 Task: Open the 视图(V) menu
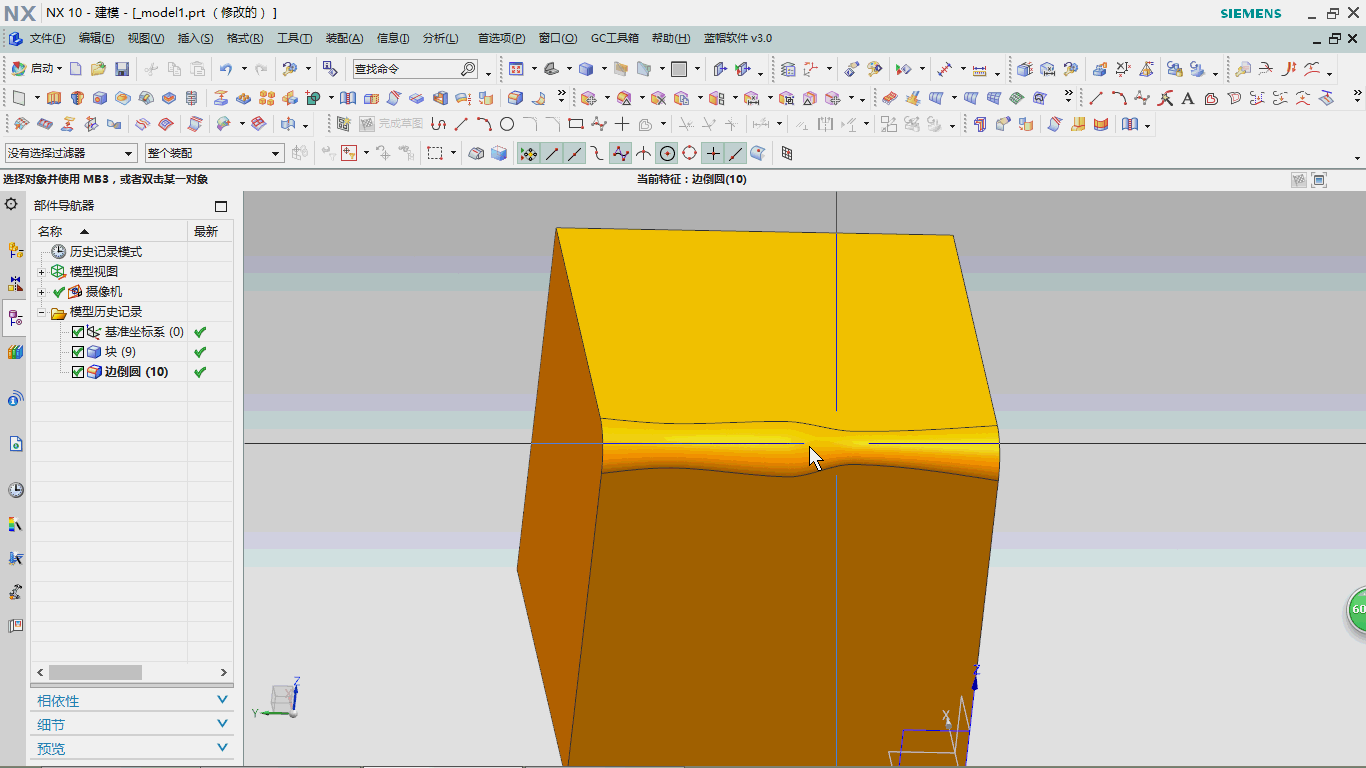coord(145,38)
